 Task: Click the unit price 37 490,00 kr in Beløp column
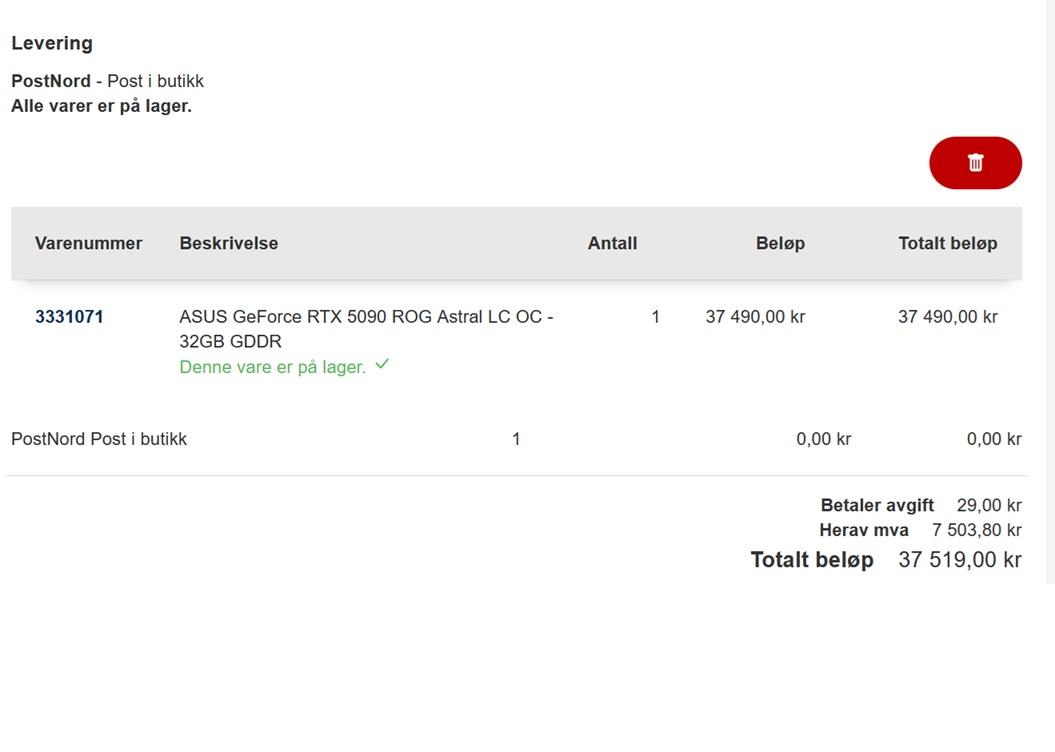pyautogui.click(x=755, y=317)
